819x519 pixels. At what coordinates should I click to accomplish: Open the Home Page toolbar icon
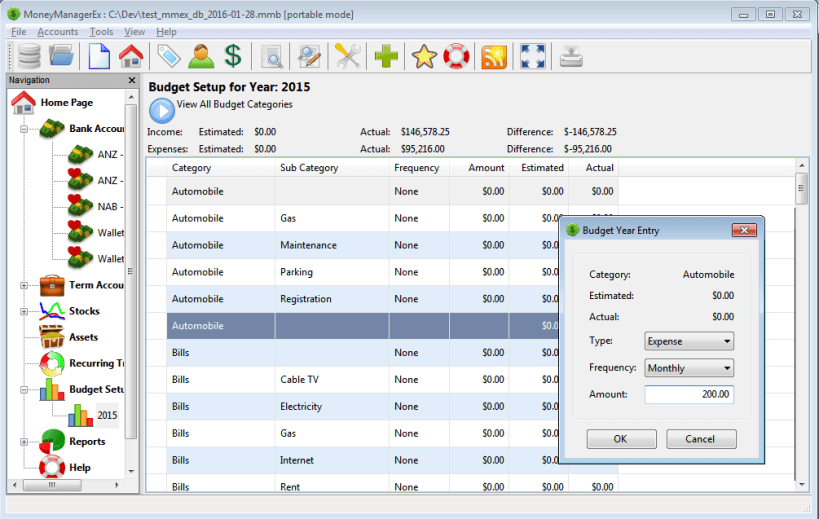tap(130, 56)
